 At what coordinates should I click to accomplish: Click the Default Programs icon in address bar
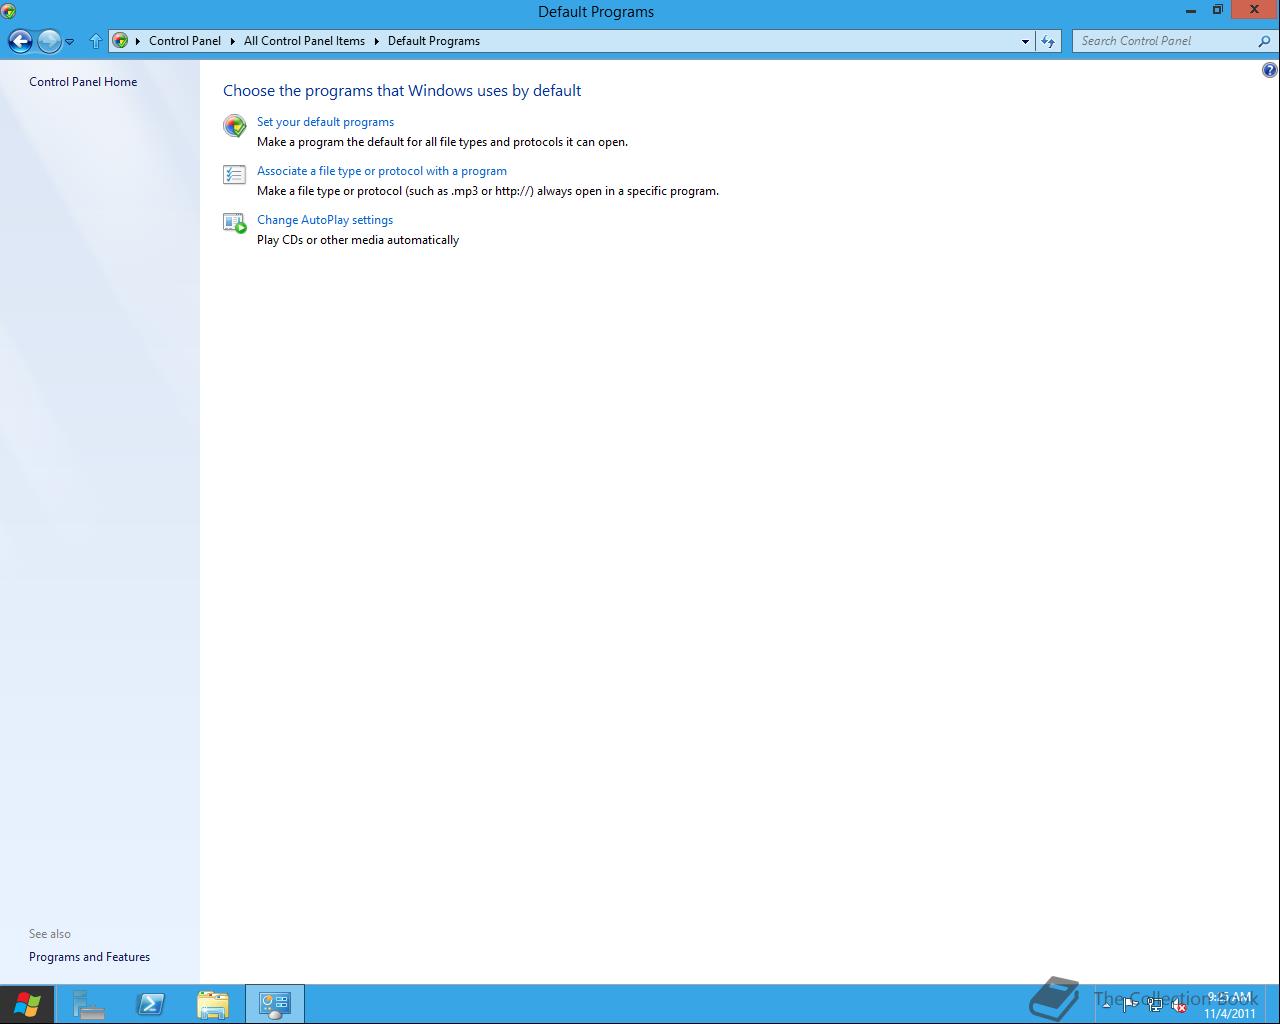click(120, 41)
